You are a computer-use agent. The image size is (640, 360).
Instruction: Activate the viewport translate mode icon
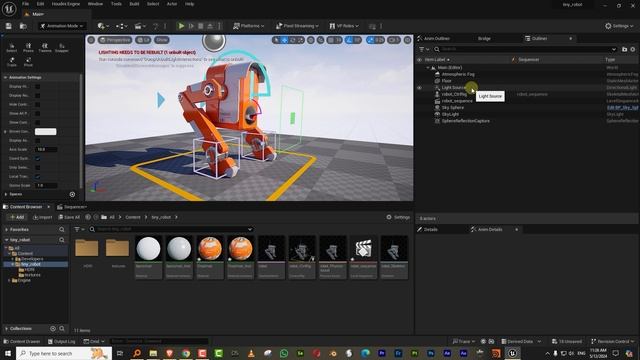[x=284, y=40]
